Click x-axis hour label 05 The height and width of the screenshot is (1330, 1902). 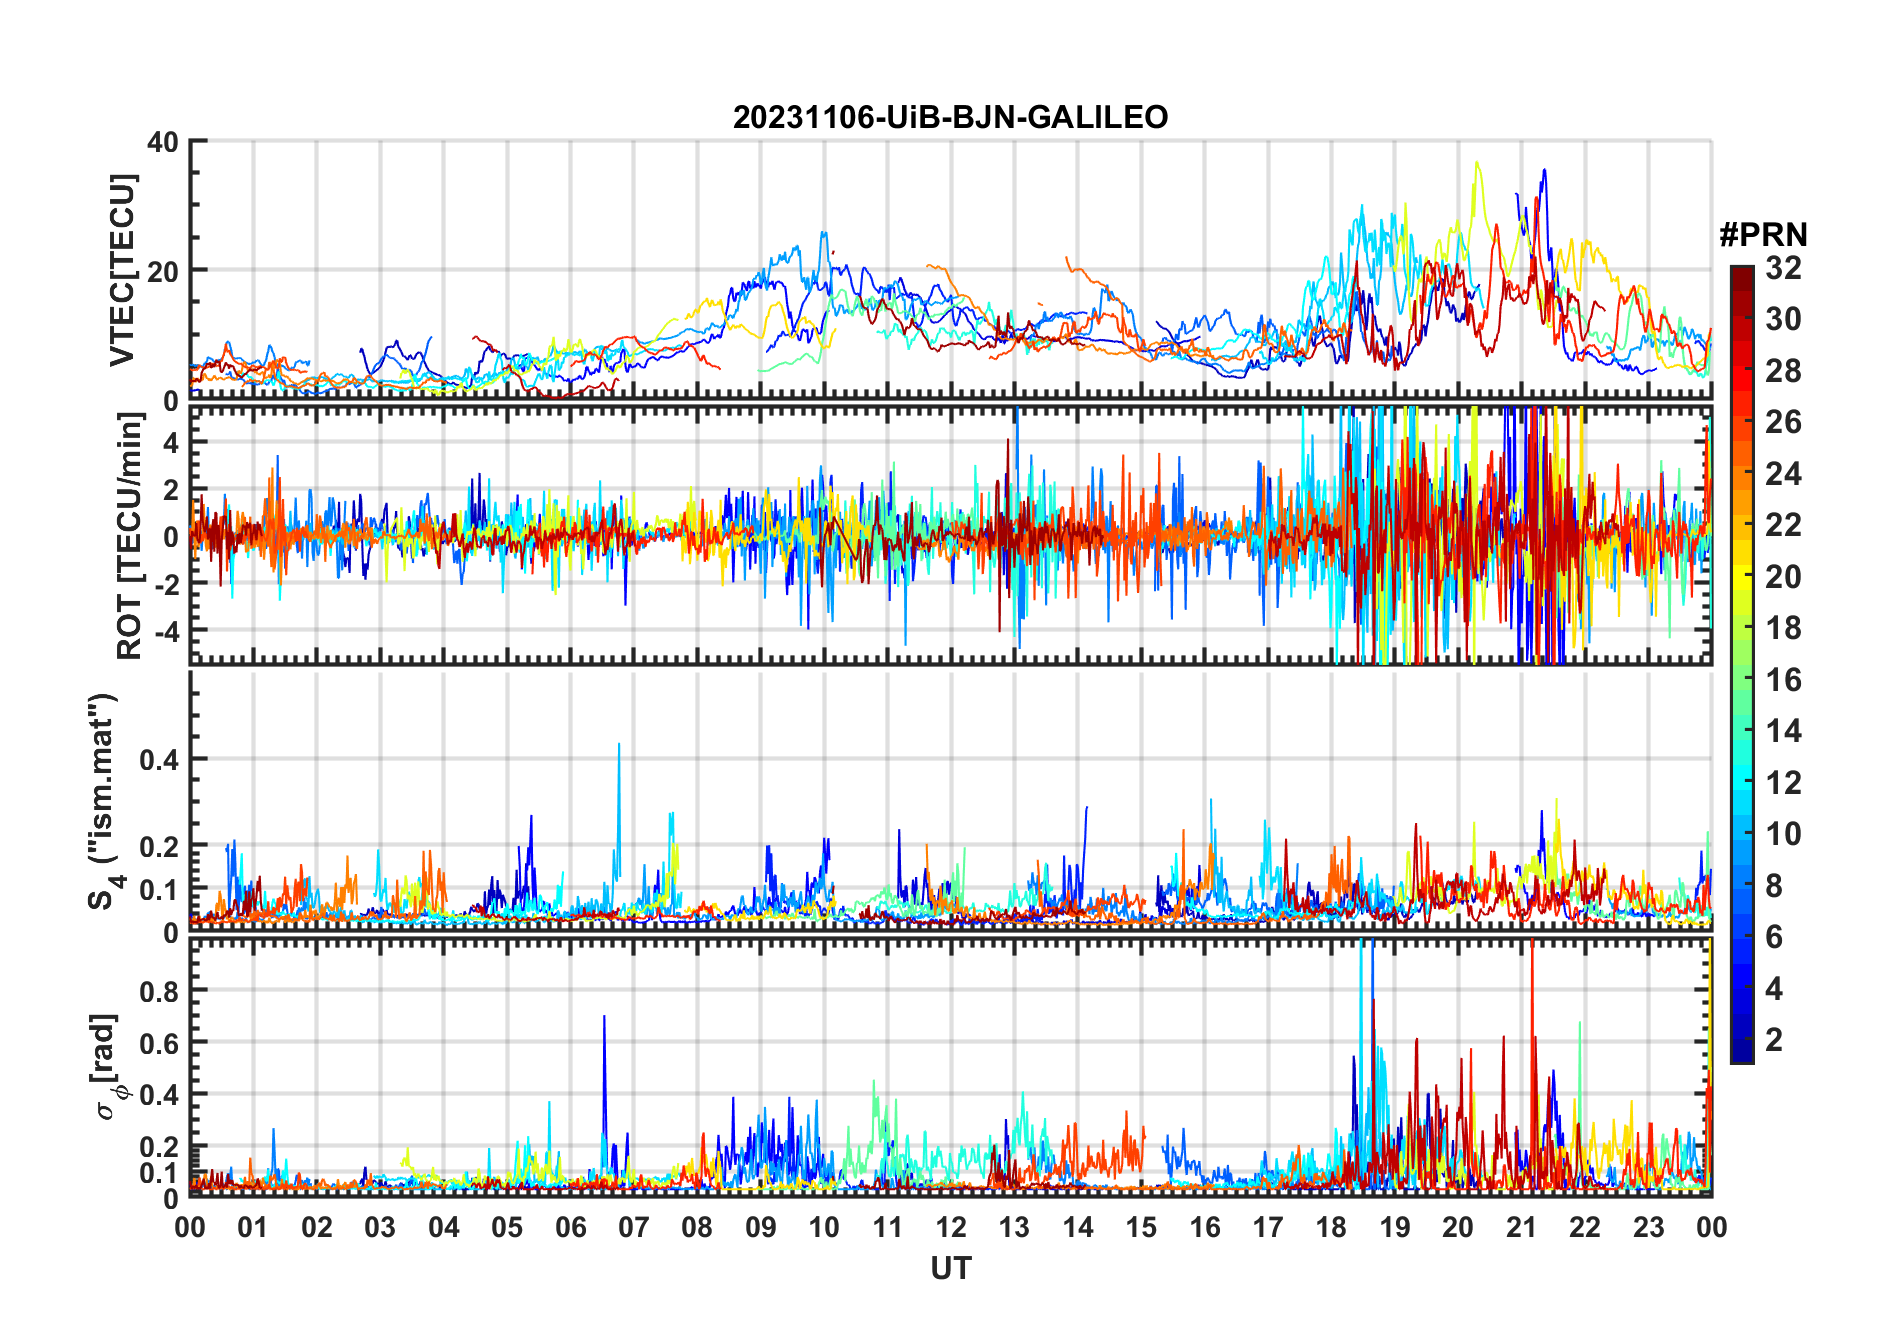pyautogui.click(x=507, y=1228)
